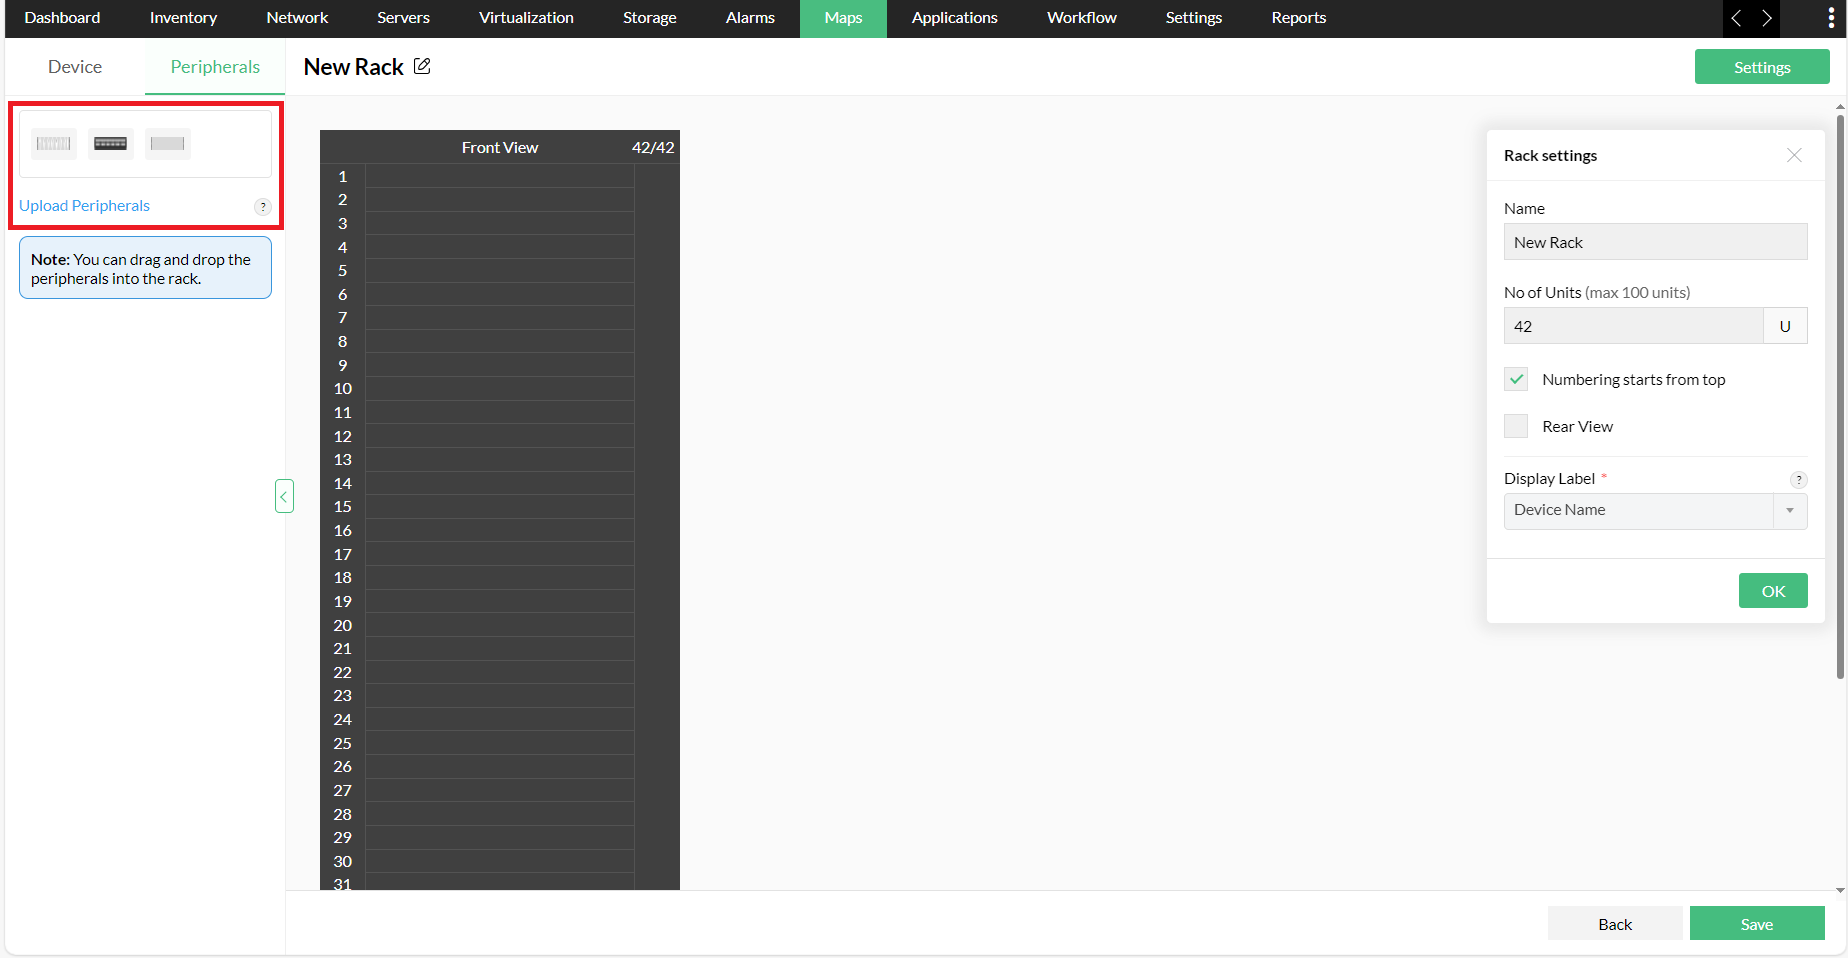The image size is (1848, 958).
Task: Click the edit icon beside New Rack title
Action: click(422, 66)
